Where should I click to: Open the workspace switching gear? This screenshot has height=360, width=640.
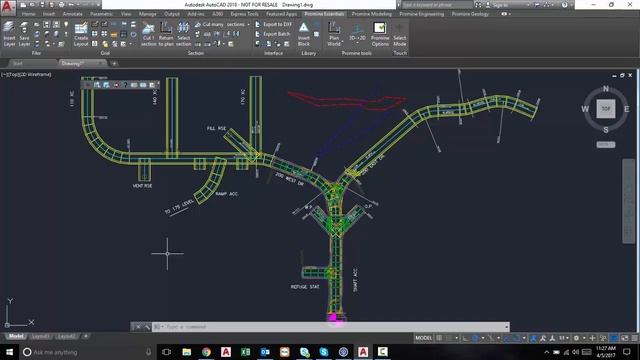click(576, 338)
